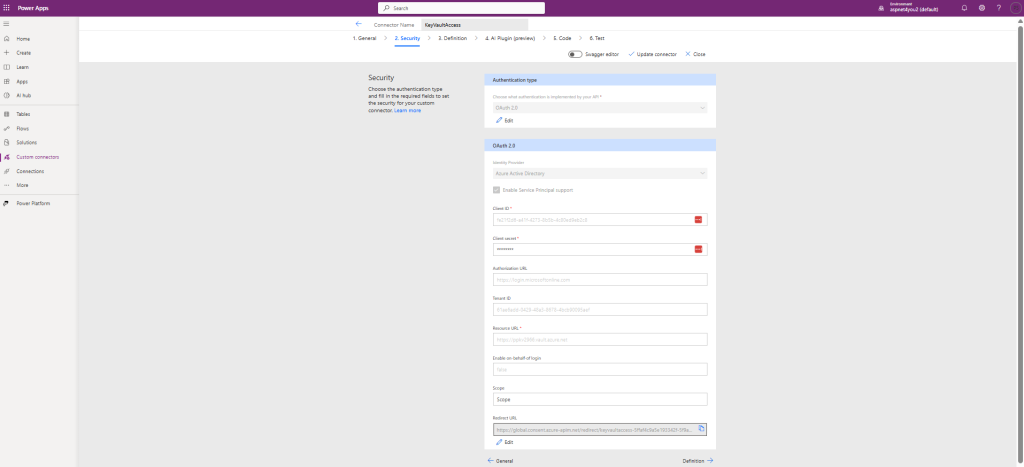This screenshot has width=1024, height=467.
Task: Click the environment picker icon
Action: tap(881, 8)
